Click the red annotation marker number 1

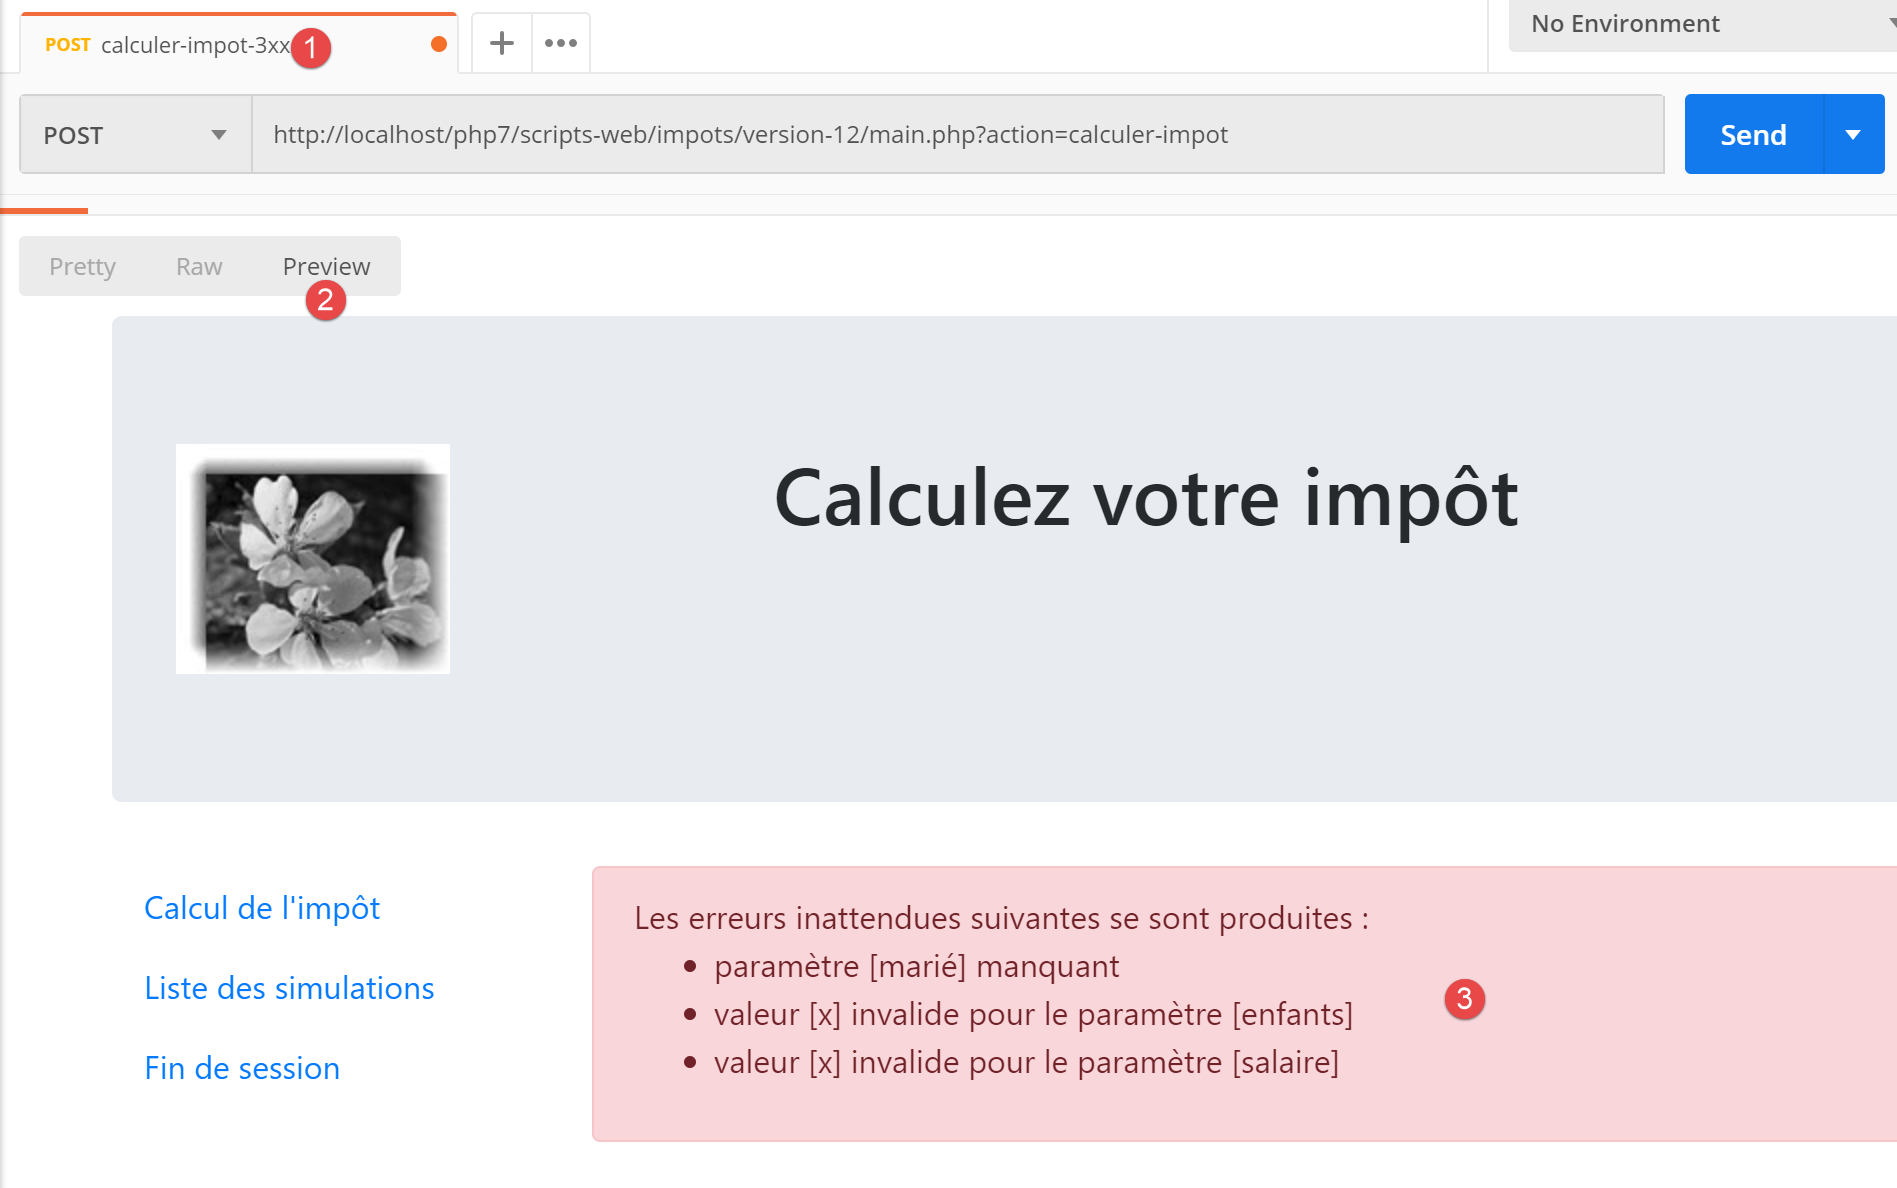pyautogui.click(x=311, y=47)
